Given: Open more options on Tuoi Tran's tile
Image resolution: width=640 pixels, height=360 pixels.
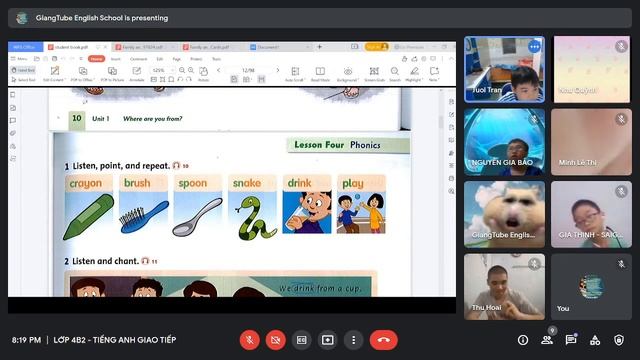Looking at the screenshot, I should click(534, 47).
